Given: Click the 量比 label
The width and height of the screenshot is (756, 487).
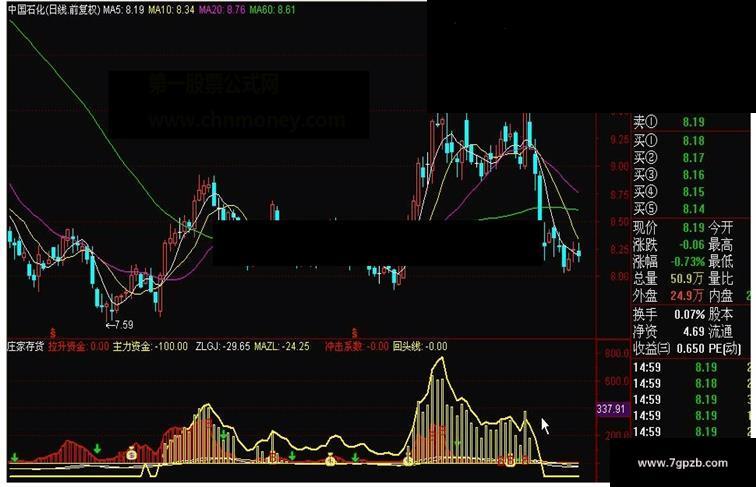Looking at the screenshot, I should (721, 278).
